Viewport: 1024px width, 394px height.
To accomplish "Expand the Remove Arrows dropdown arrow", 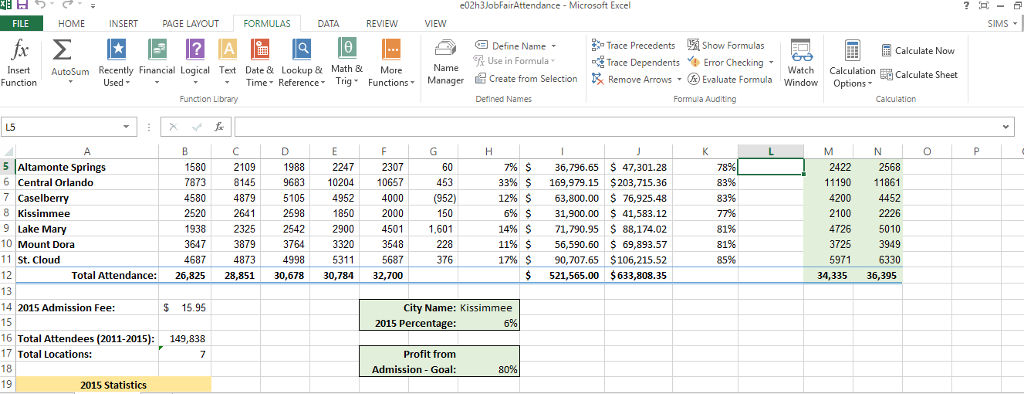I will coord(679,79).
